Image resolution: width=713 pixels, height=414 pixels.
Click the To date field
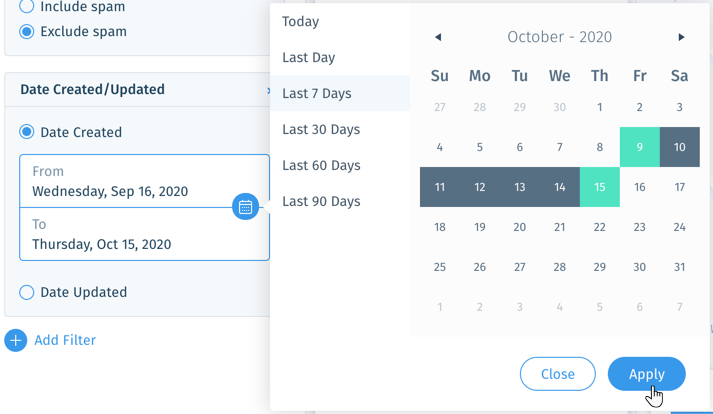(144, 234)
